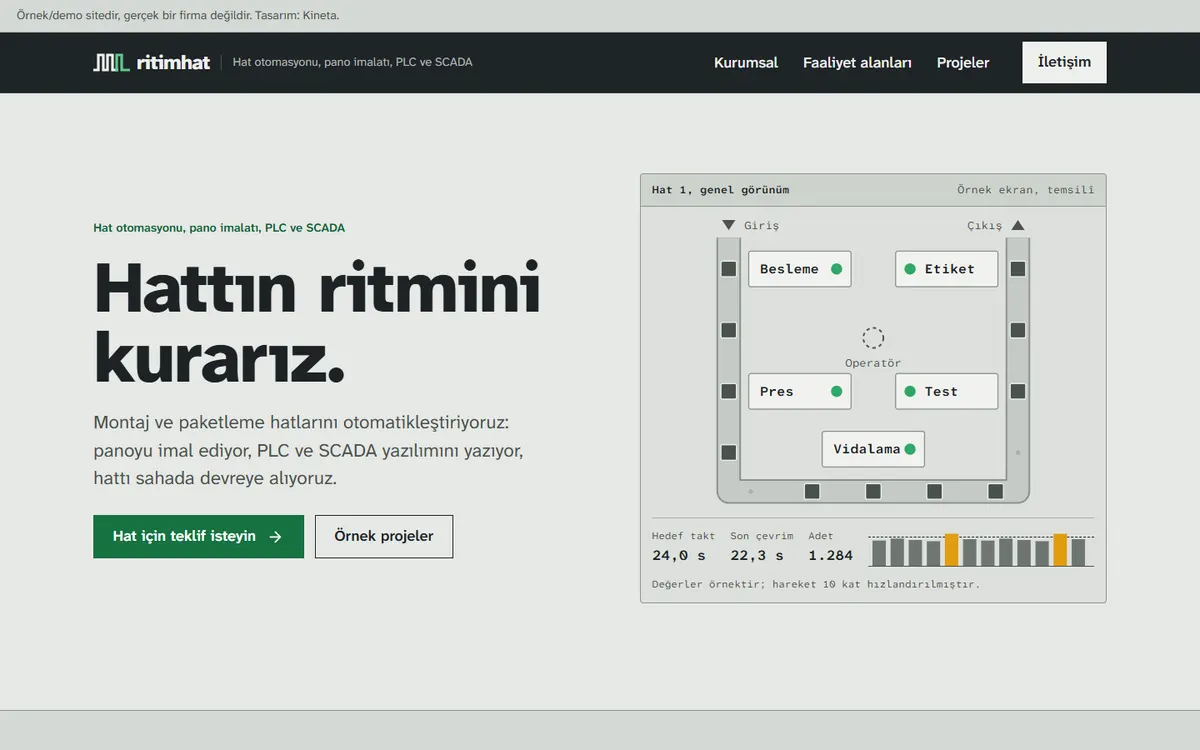Click the Giriş down-triangle icon
This screenshot has width=1200, height=750.
(729, 226)
